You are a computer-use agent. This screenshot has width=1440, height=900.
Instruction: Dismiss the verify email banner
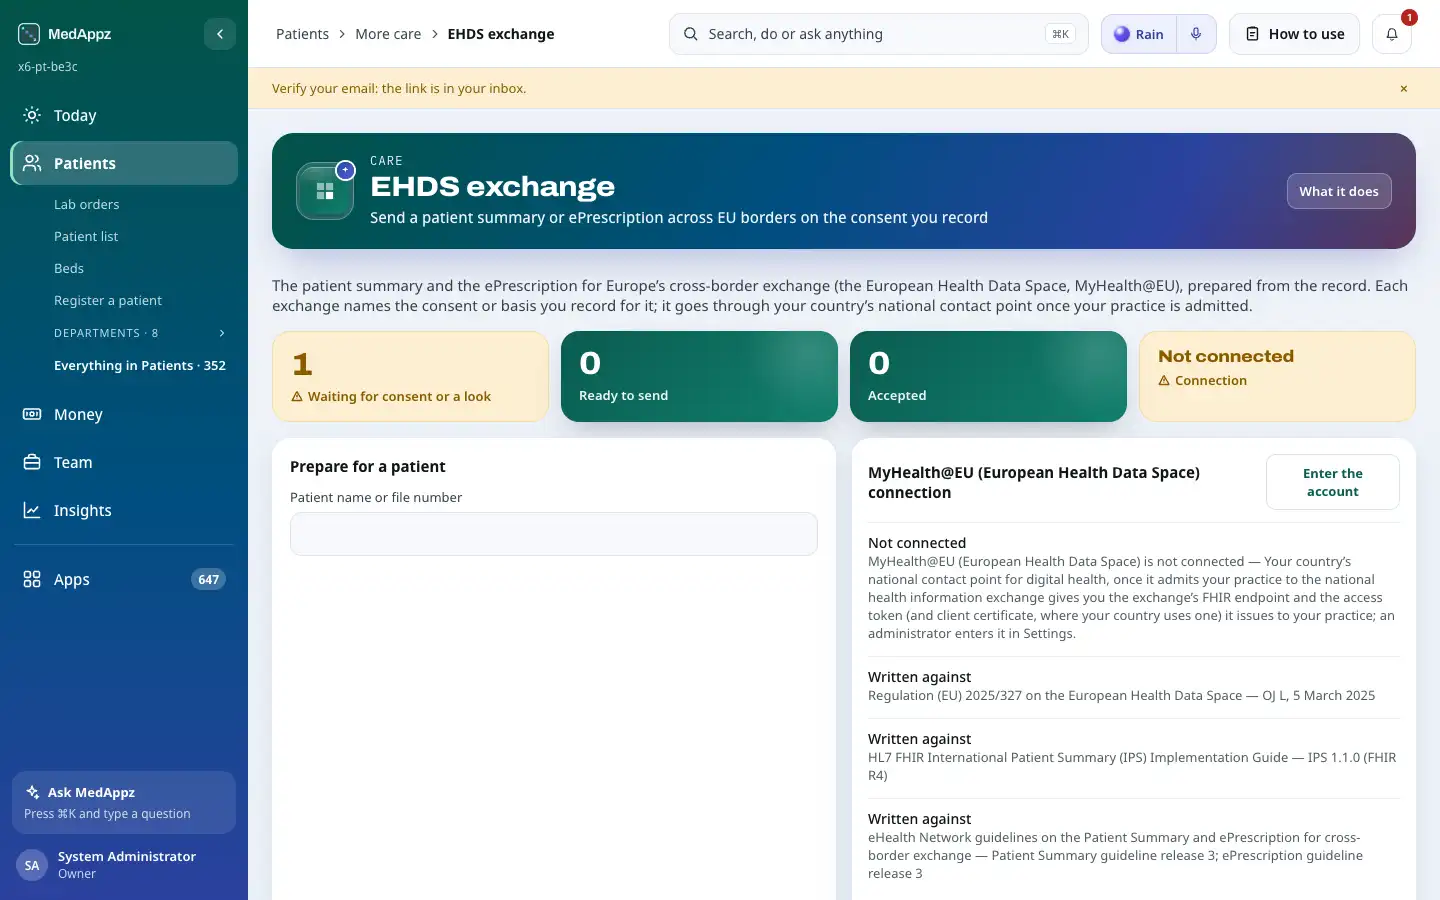1404,89
